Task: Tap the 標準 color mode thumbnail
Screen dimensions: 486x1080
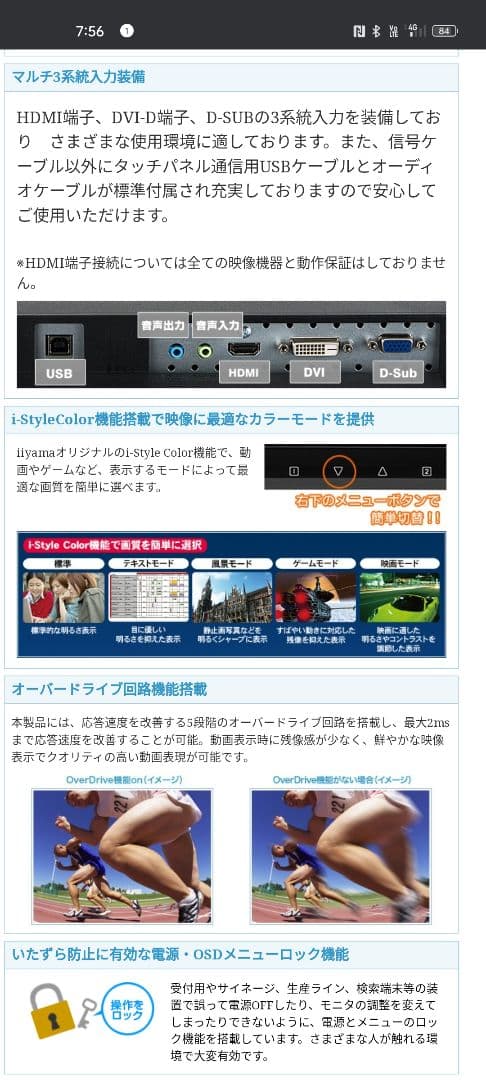Action: click(x=63, y=597)
